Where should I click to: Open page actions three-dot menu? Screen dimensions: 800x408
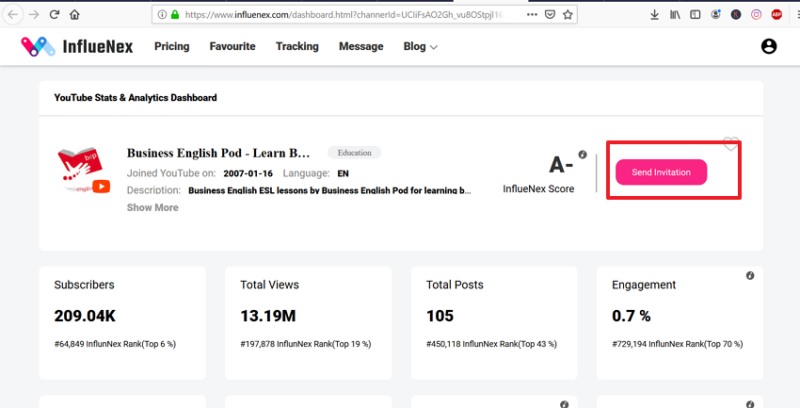pyautogui.click(x=532, y=15)
